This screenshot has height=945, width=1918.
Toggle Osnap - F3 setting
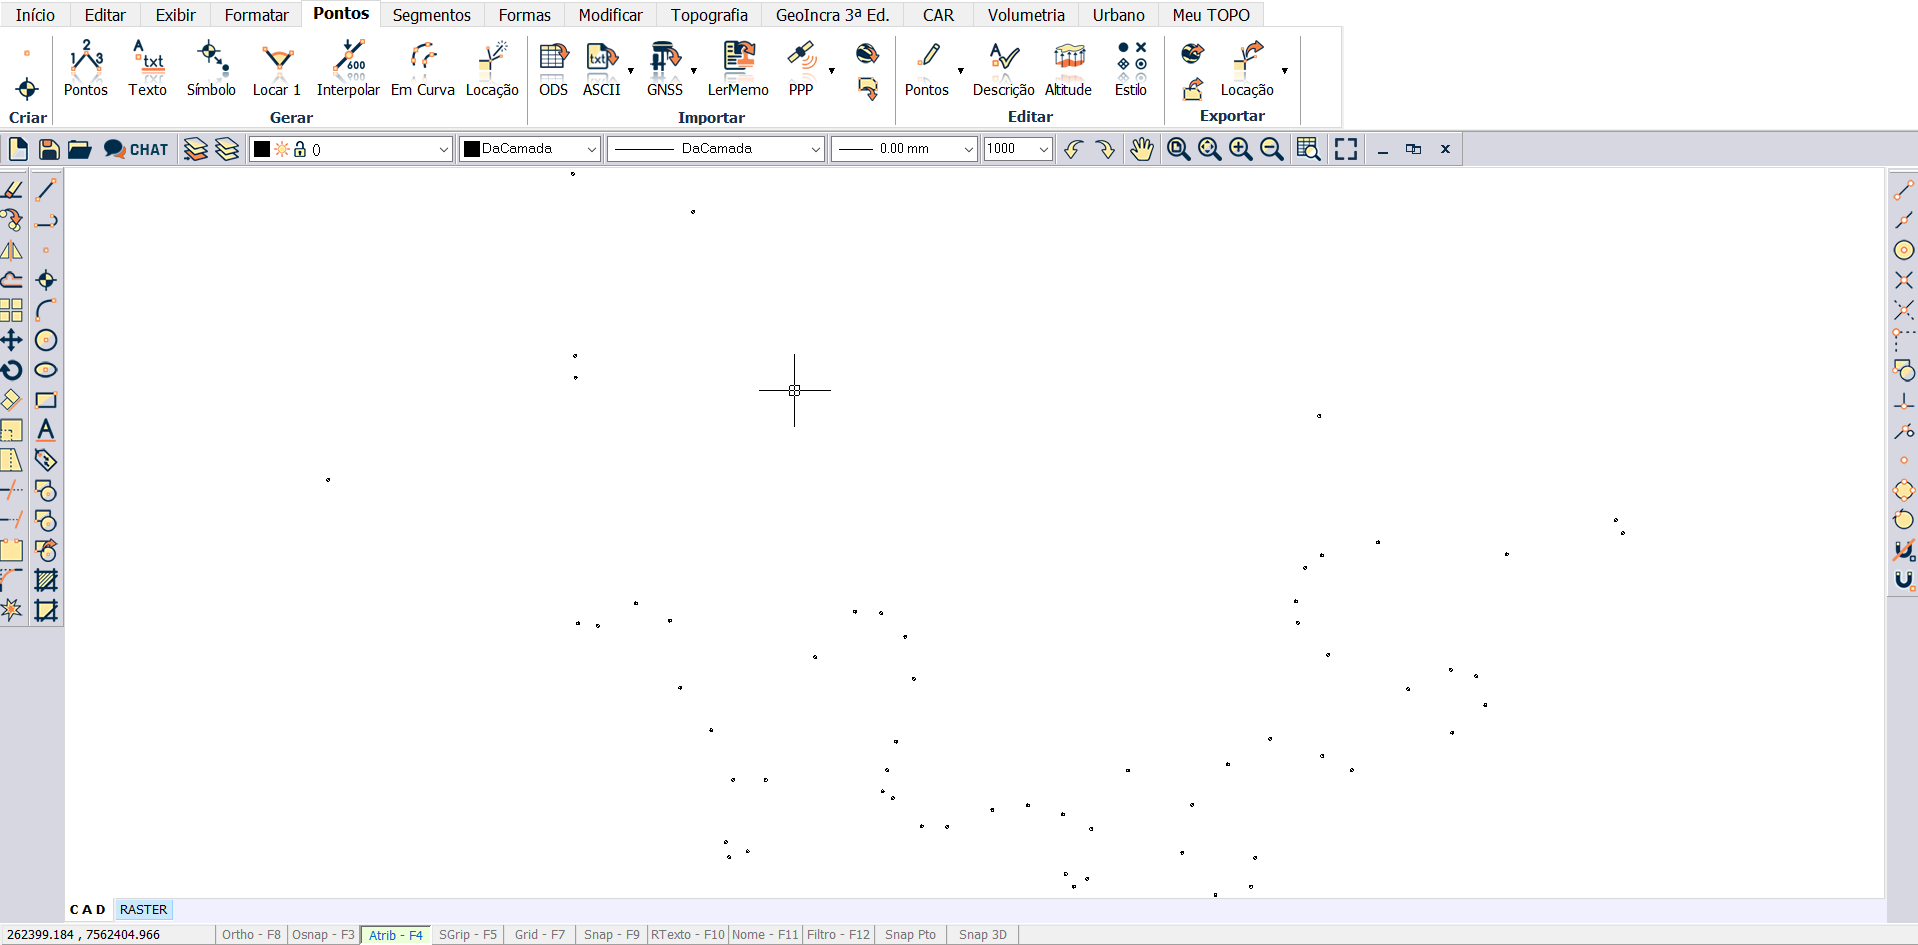point(323,935)
